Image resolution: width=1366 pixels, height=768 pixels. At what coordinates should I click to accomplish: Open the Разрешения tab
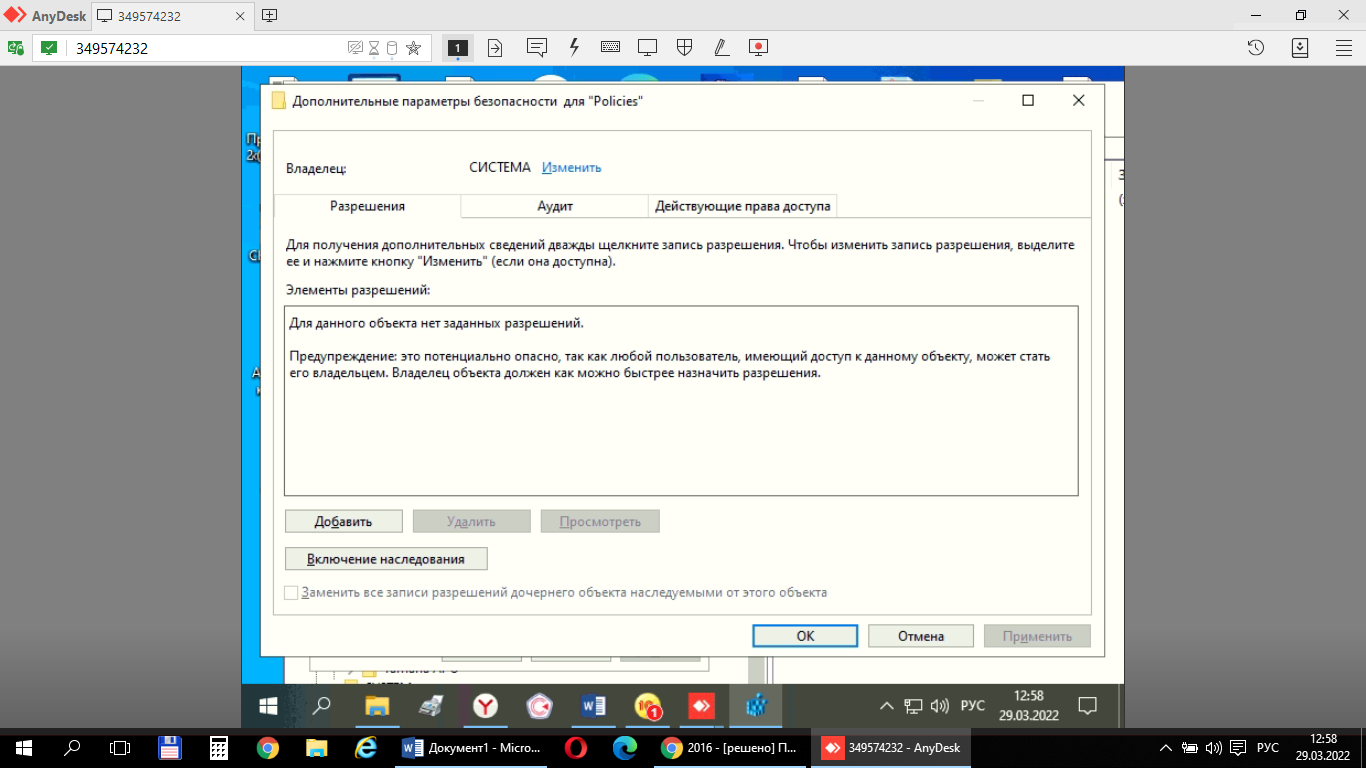click(367, 206)
